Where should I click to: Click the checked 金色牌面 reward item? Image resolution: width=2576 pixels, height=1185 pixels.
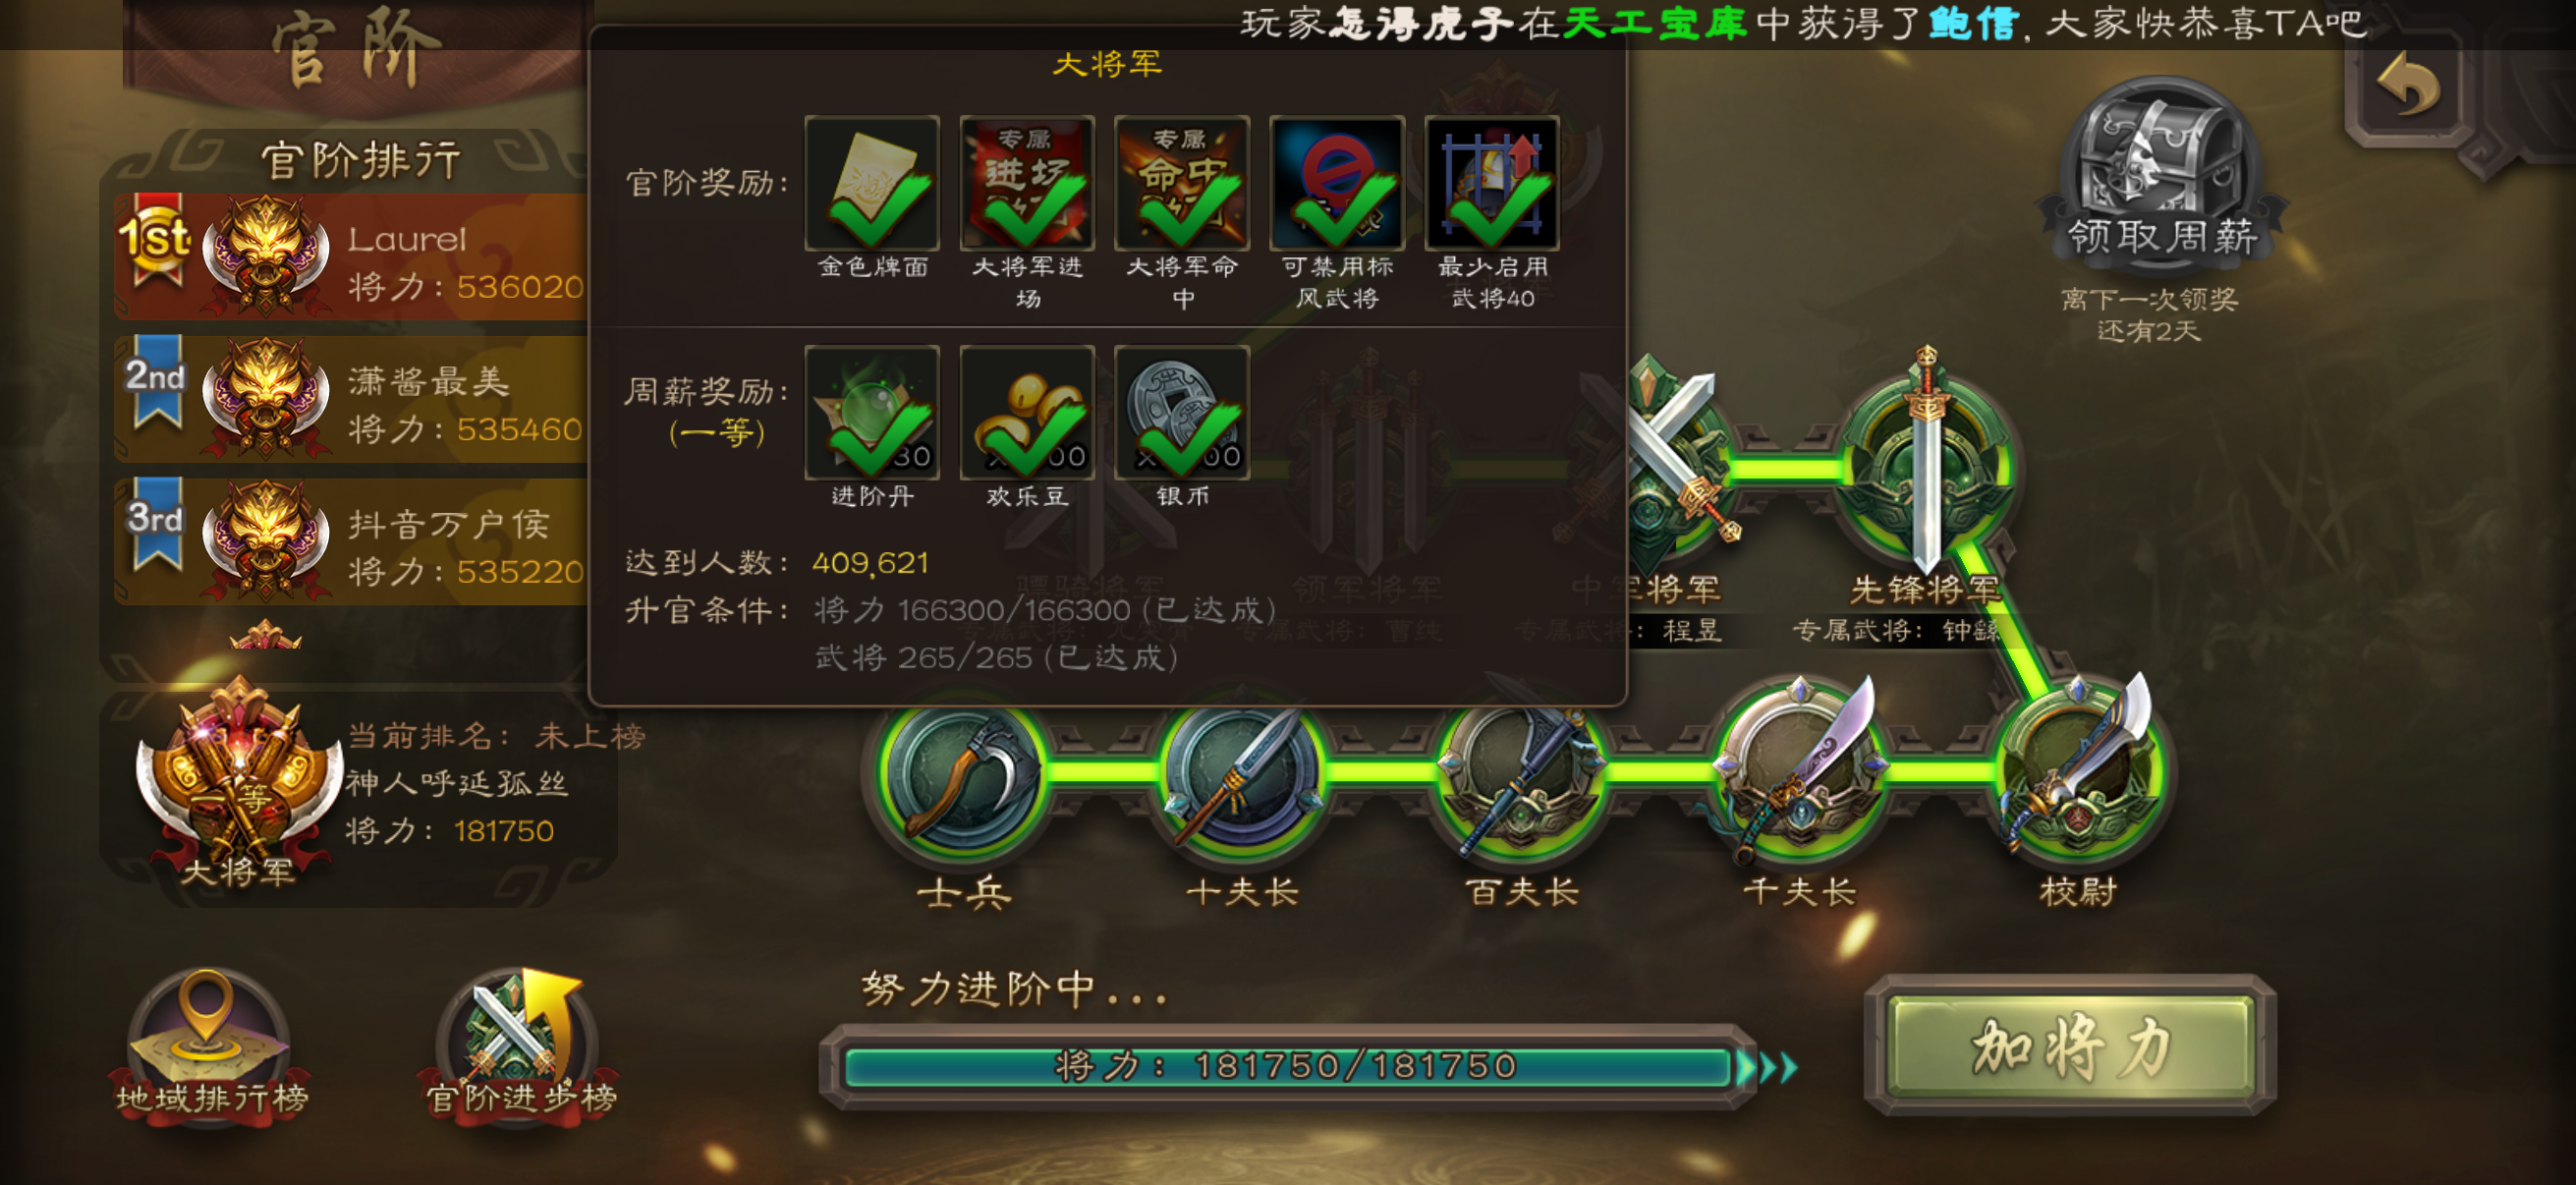pos(872,183)
